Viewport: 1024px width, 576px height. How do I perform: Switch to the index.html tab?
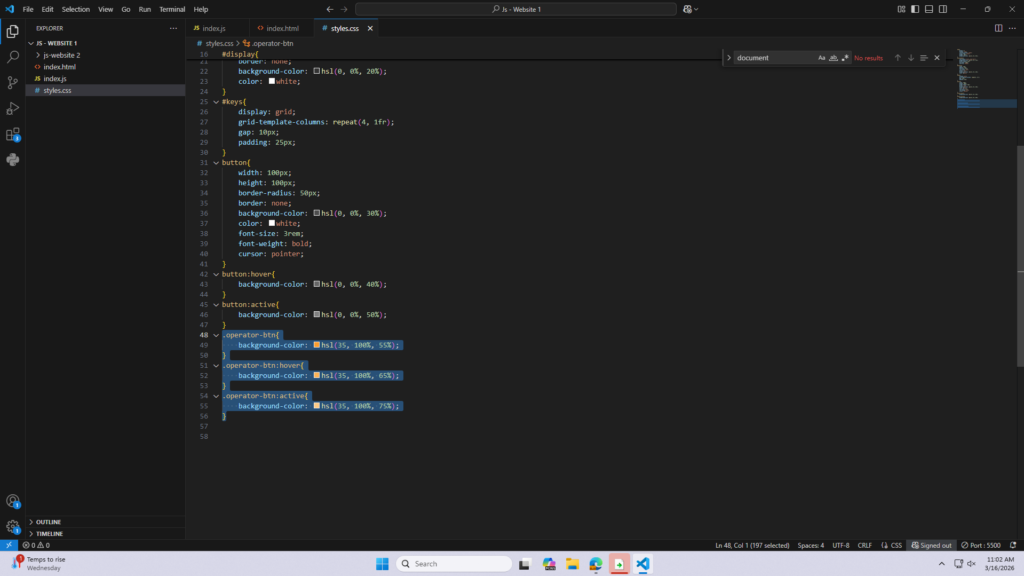click(282, 28)
